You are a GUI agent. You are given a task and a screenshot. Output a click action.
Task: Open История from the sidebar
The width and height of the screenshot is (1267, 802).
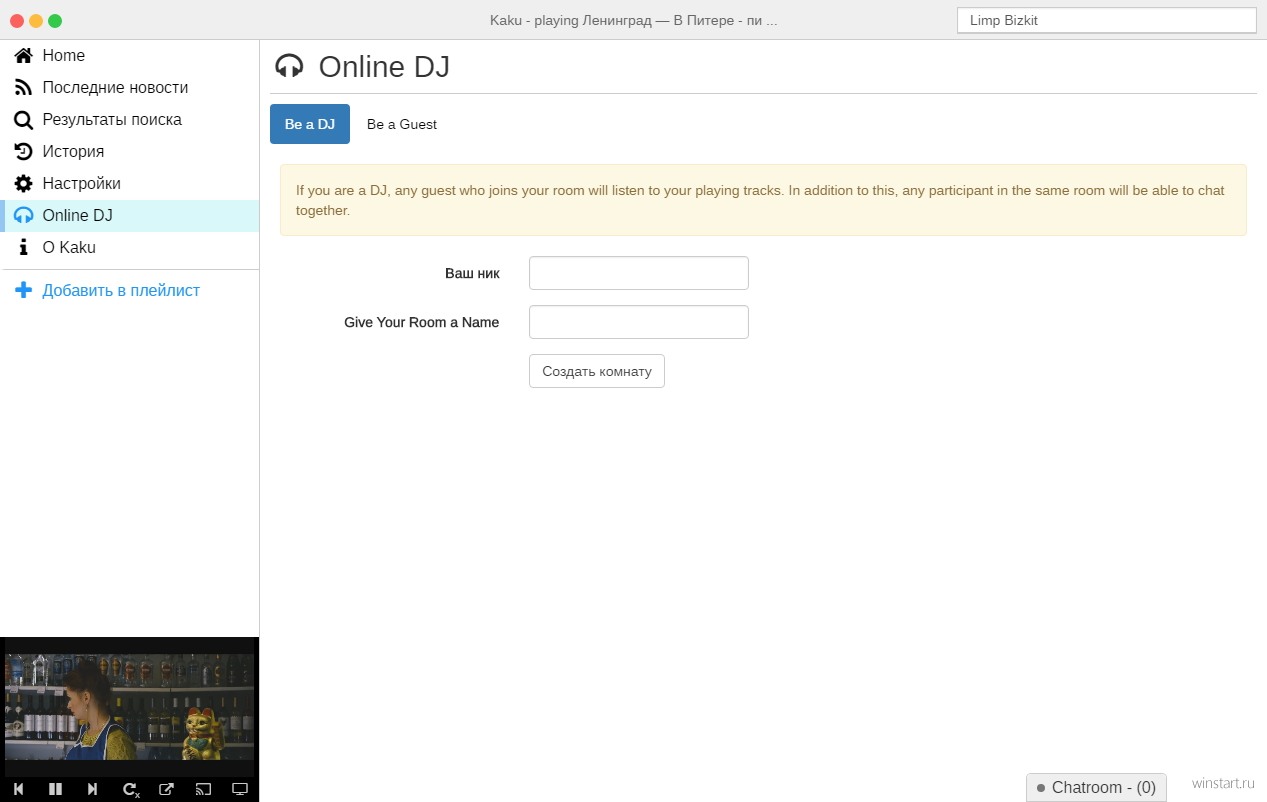(x=72, y=152)
